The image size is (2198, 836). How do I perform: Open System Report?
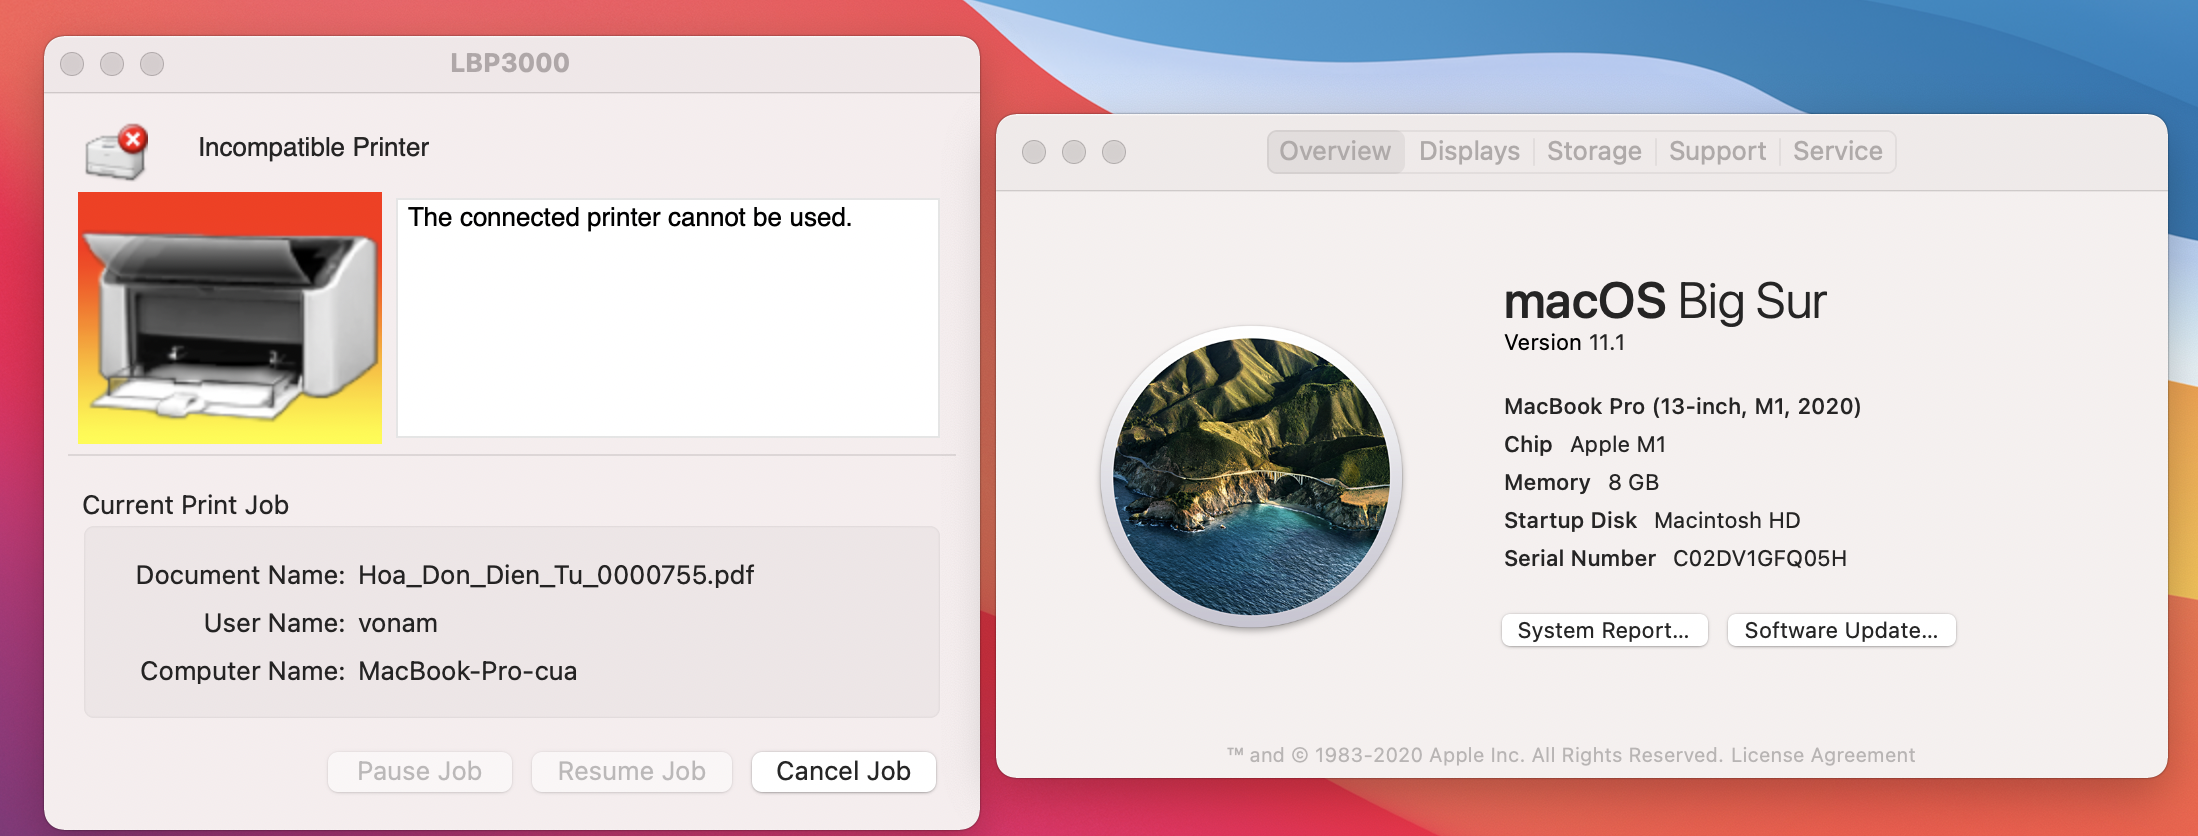1604,630
